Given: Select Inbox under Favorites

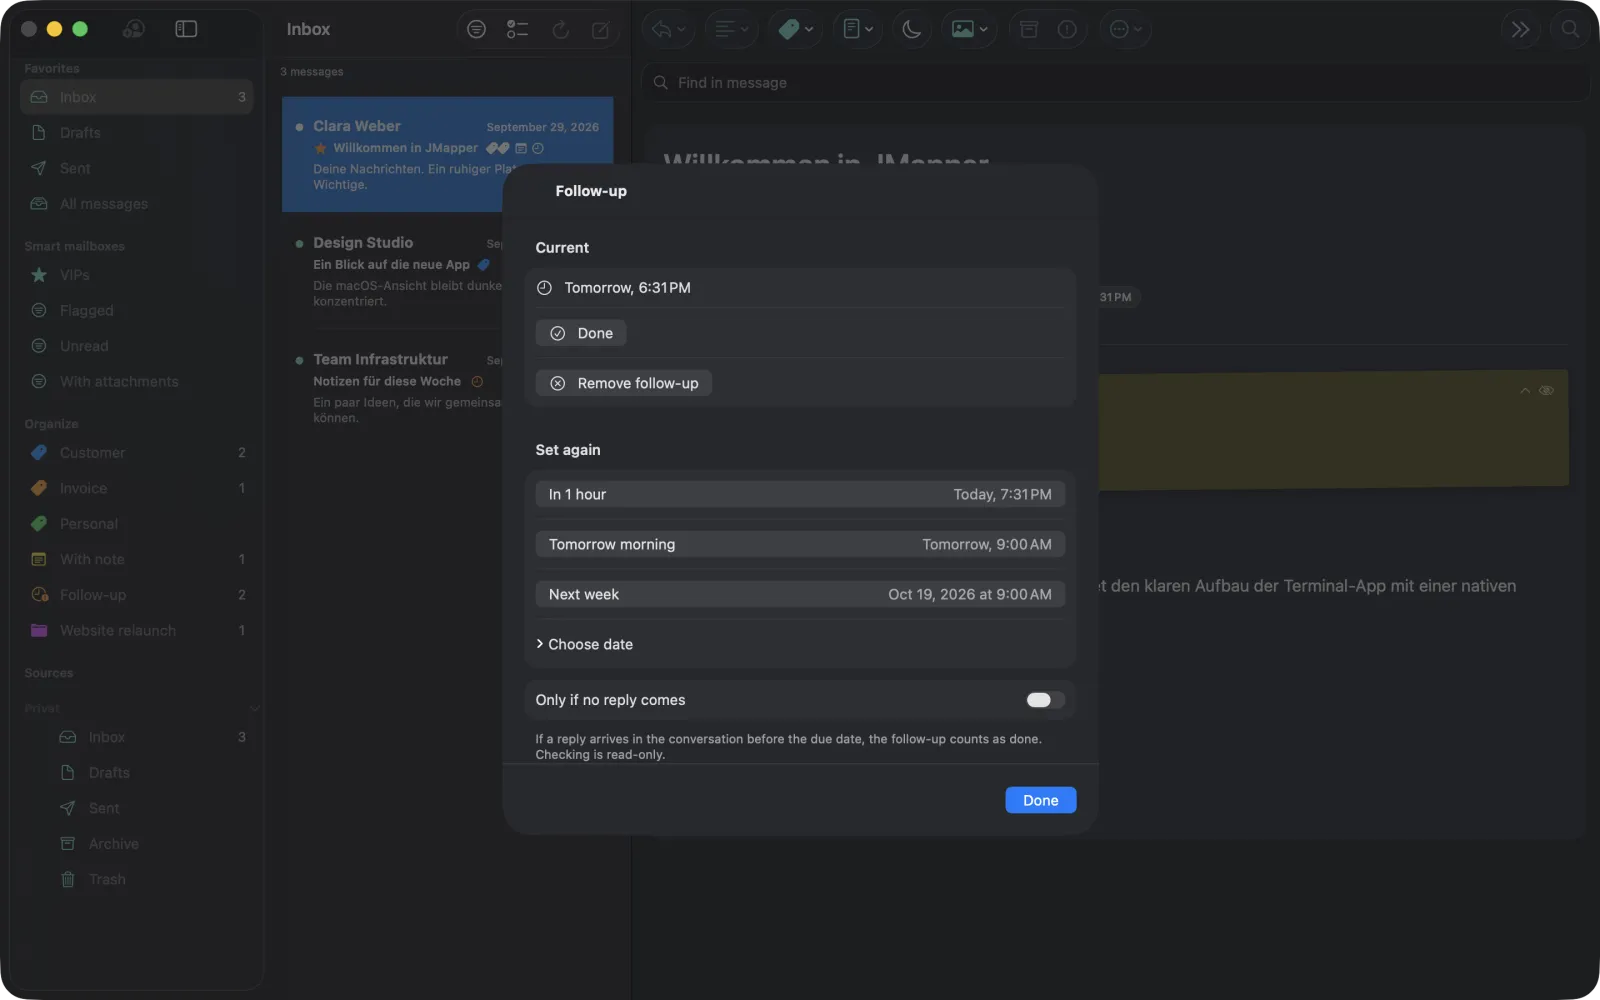Looking at the screenshot, I should pos(137,97).
